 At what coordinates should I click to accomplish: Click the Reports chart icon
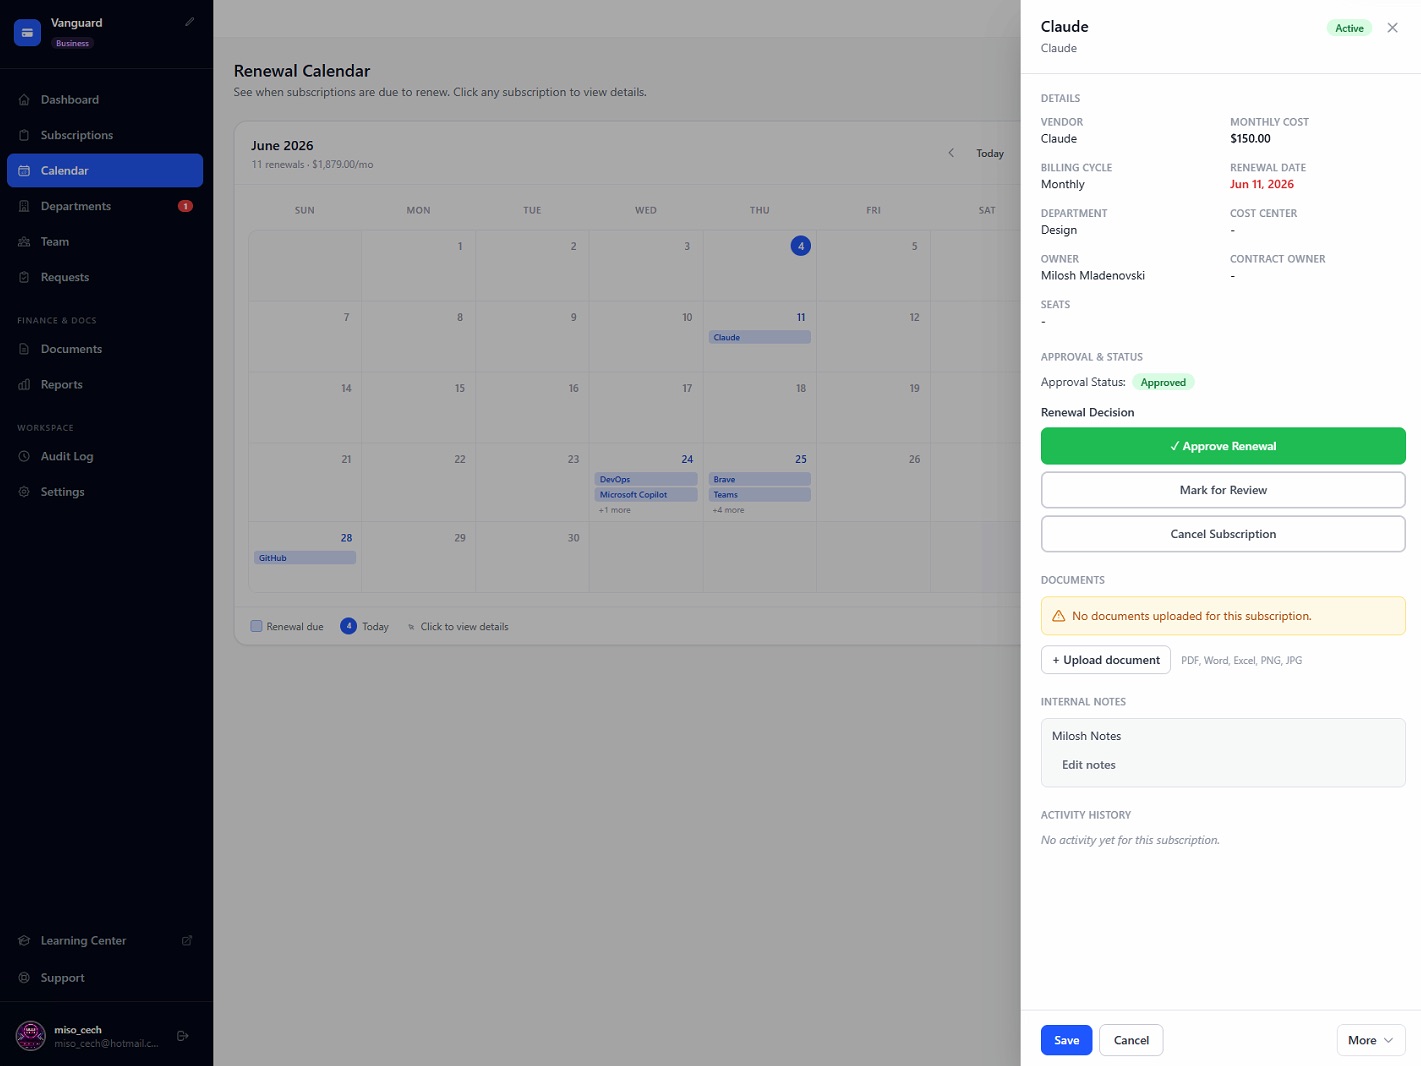pyautogui.click(x=24, y=385)
